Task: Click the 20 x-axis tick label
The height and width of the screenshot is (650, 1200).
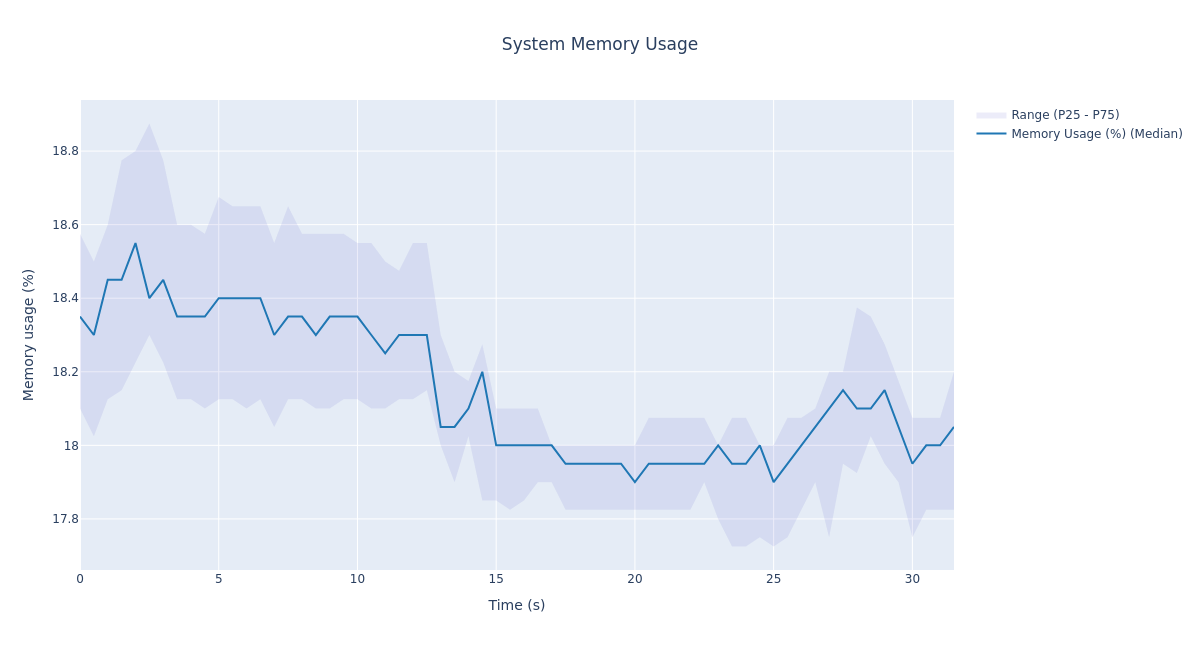Action: [634, 579]
